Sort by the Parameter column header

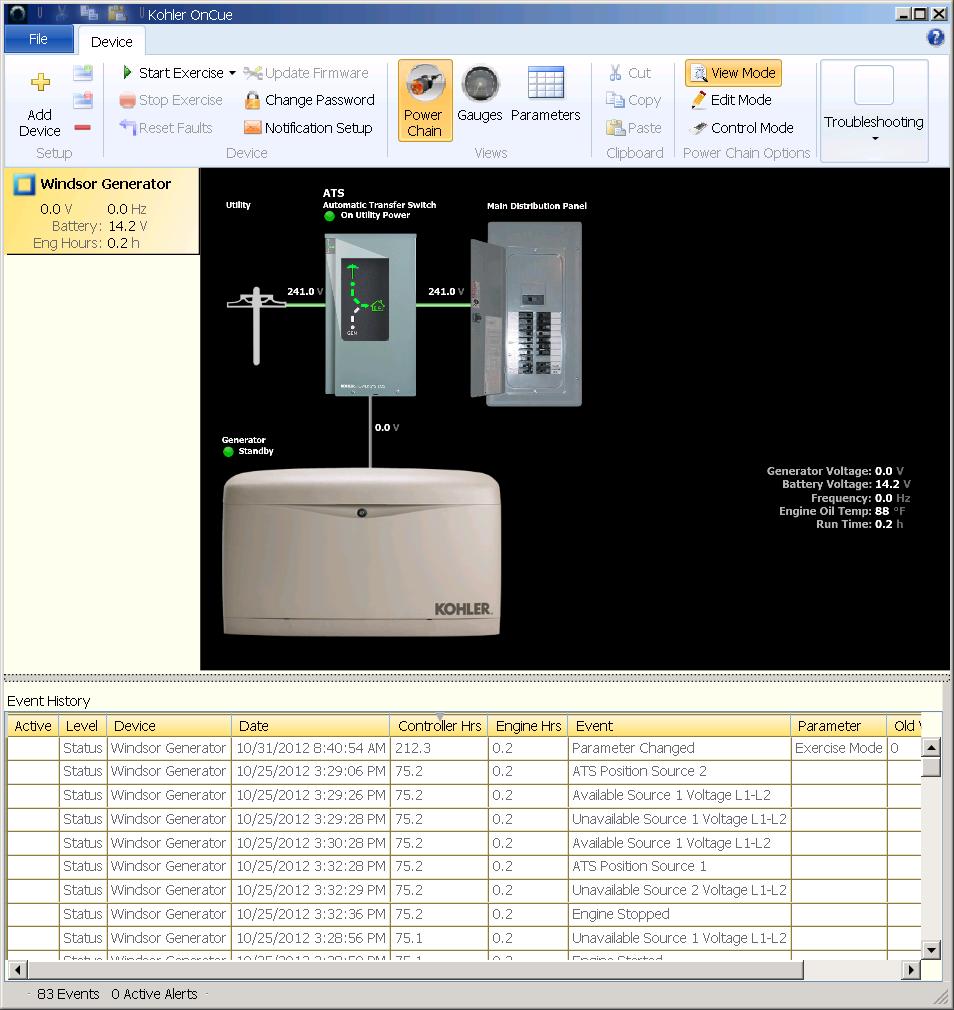pyautogui.click(x=838, y=726)
